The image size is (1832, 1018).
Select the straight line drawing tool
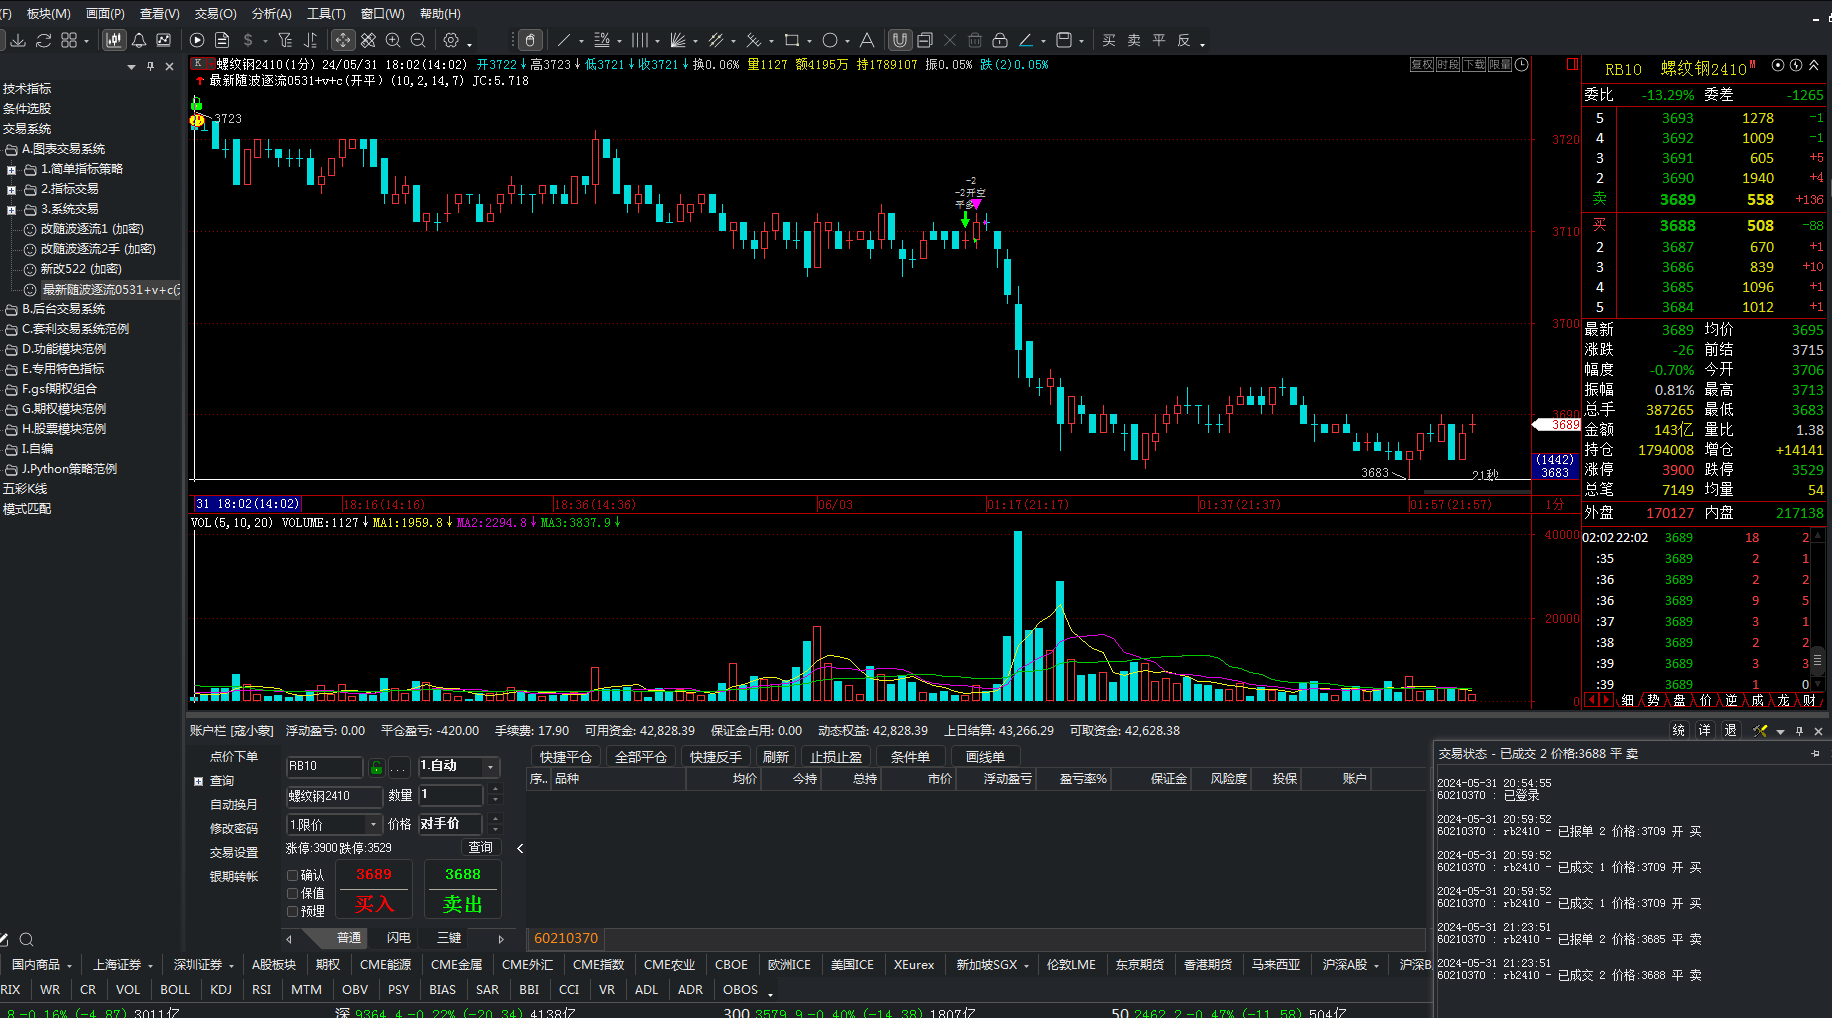[x=564, y=40]
